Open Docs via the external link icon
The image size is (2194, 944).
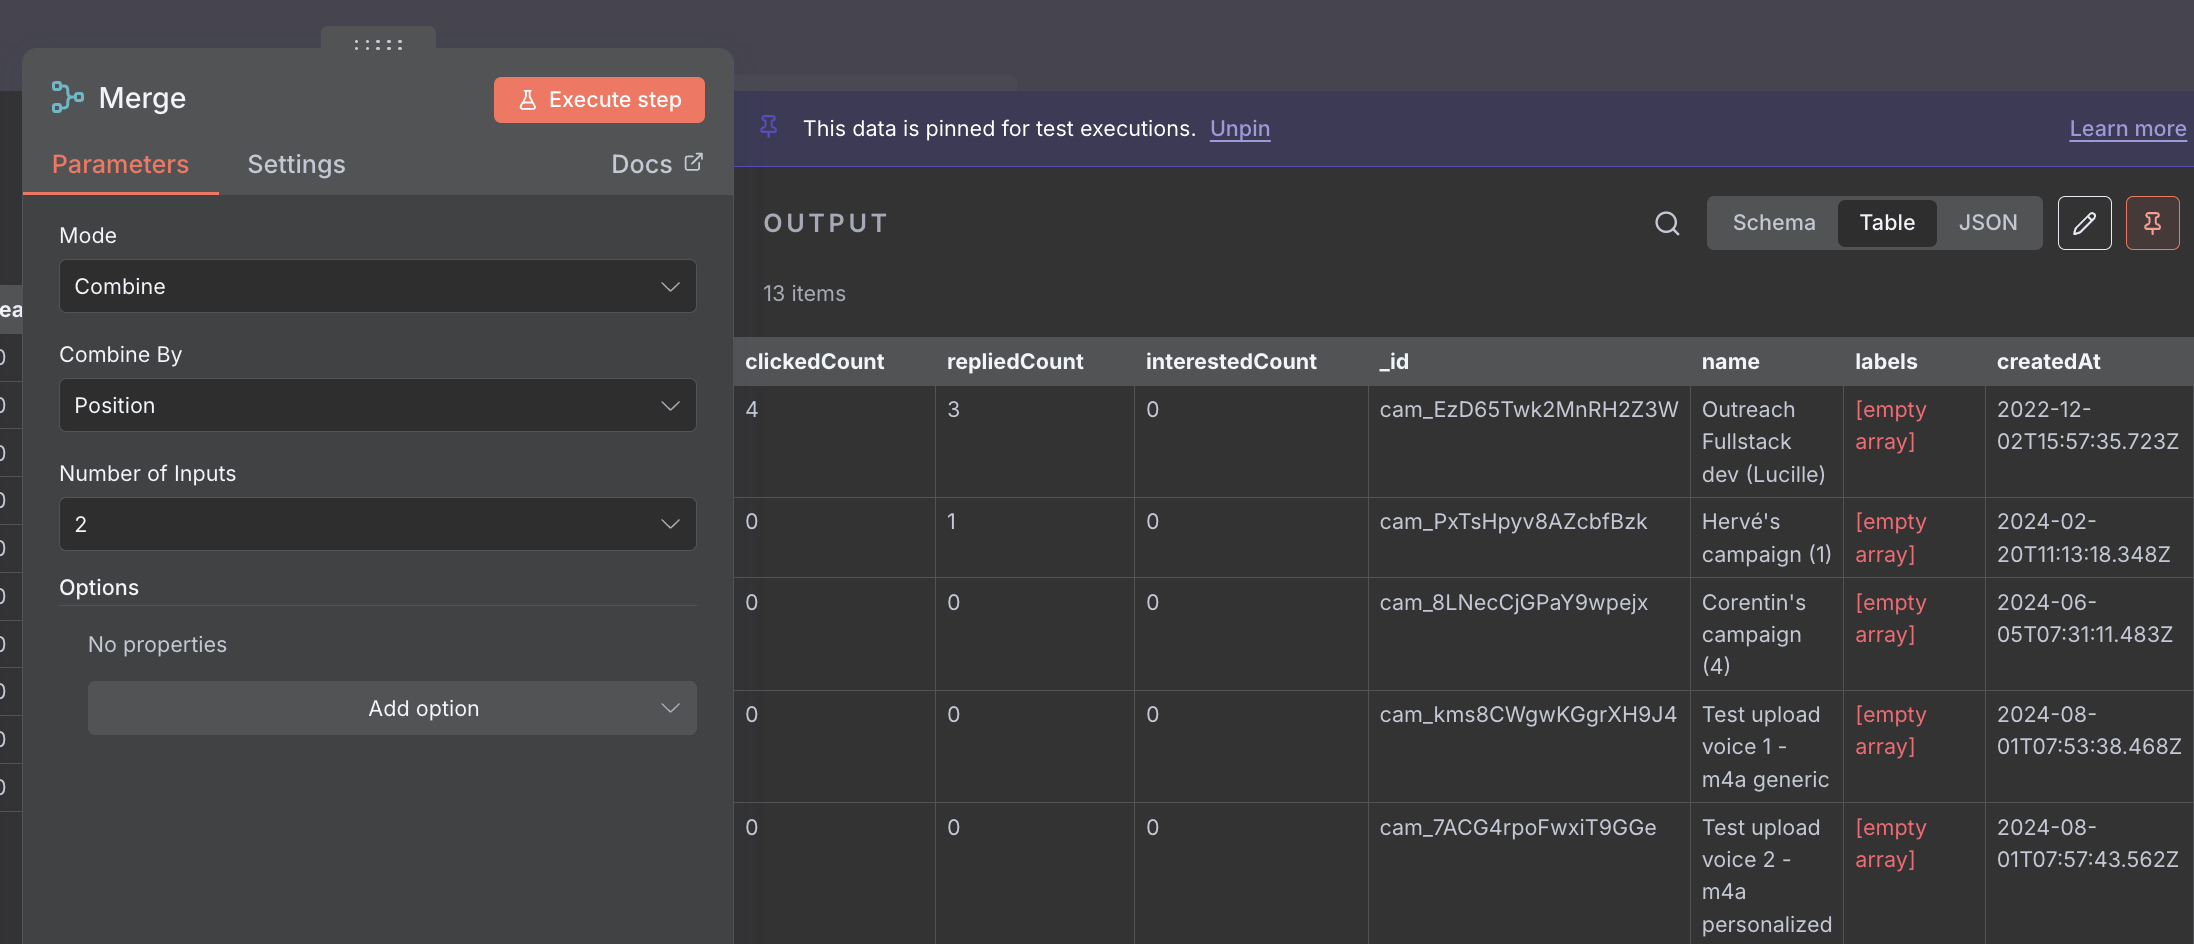coord(694,162)
